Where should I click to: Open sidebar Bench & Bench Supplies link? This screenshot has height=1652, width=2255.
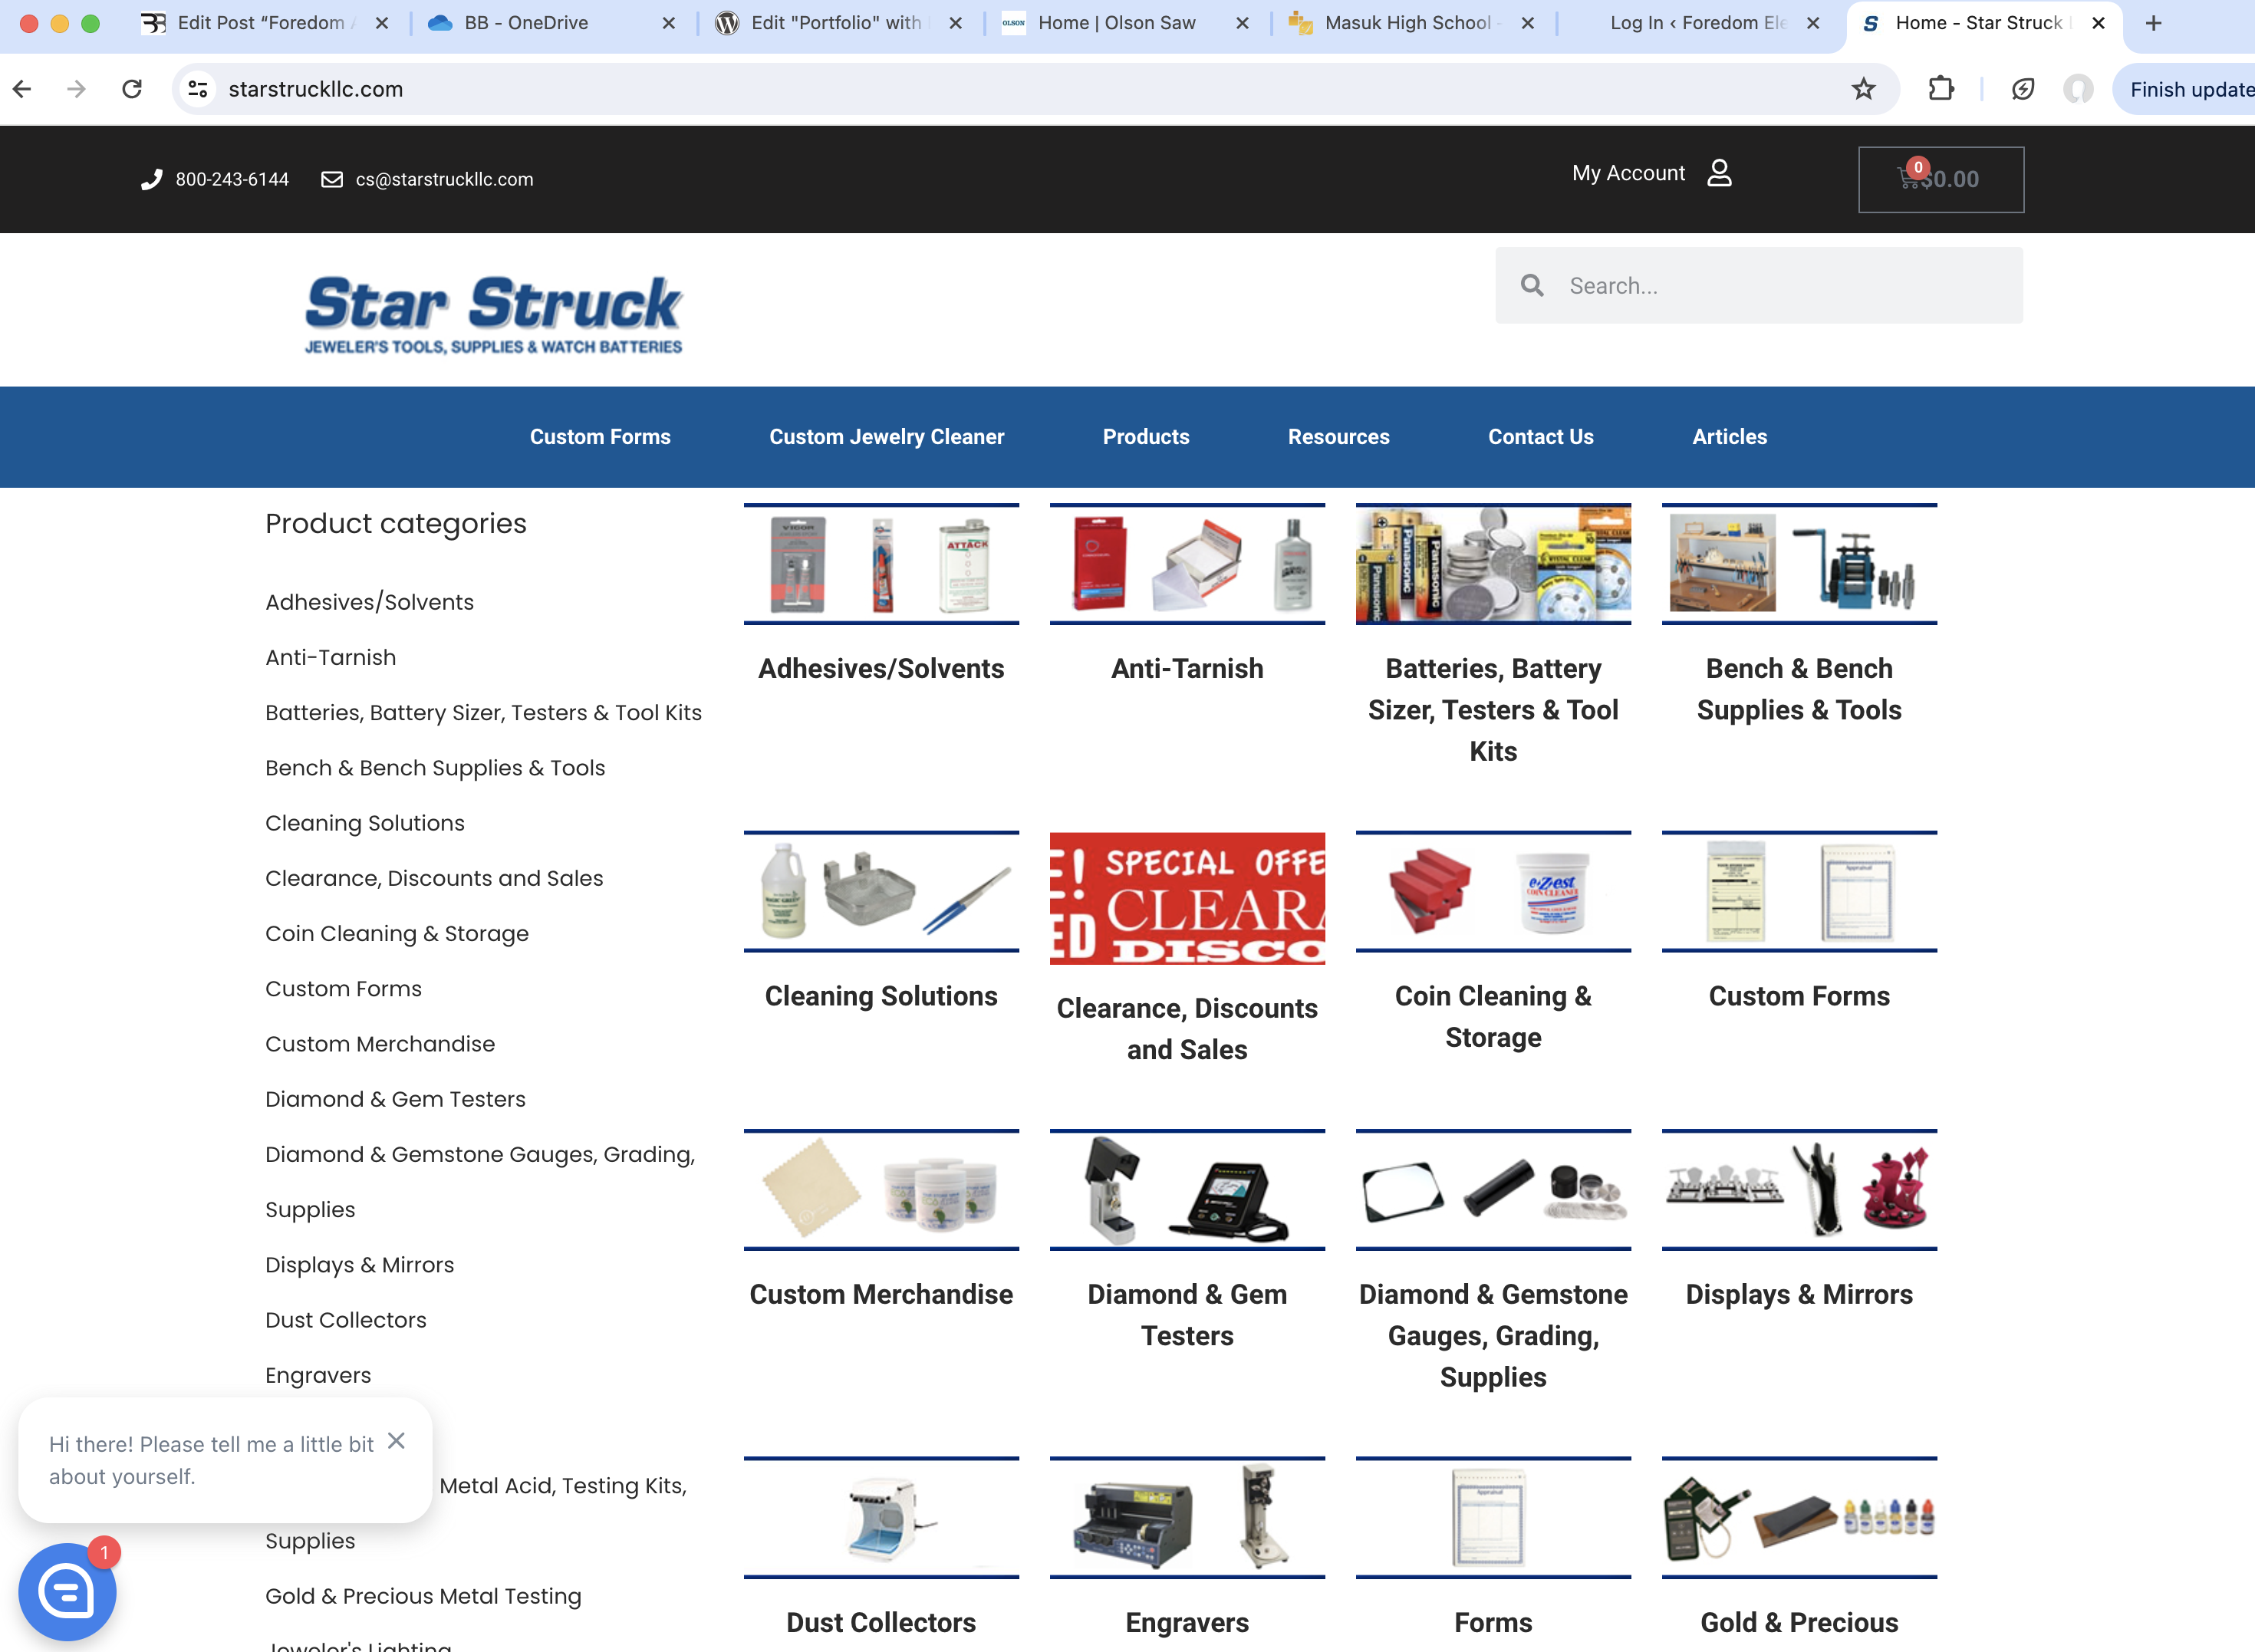435,767
